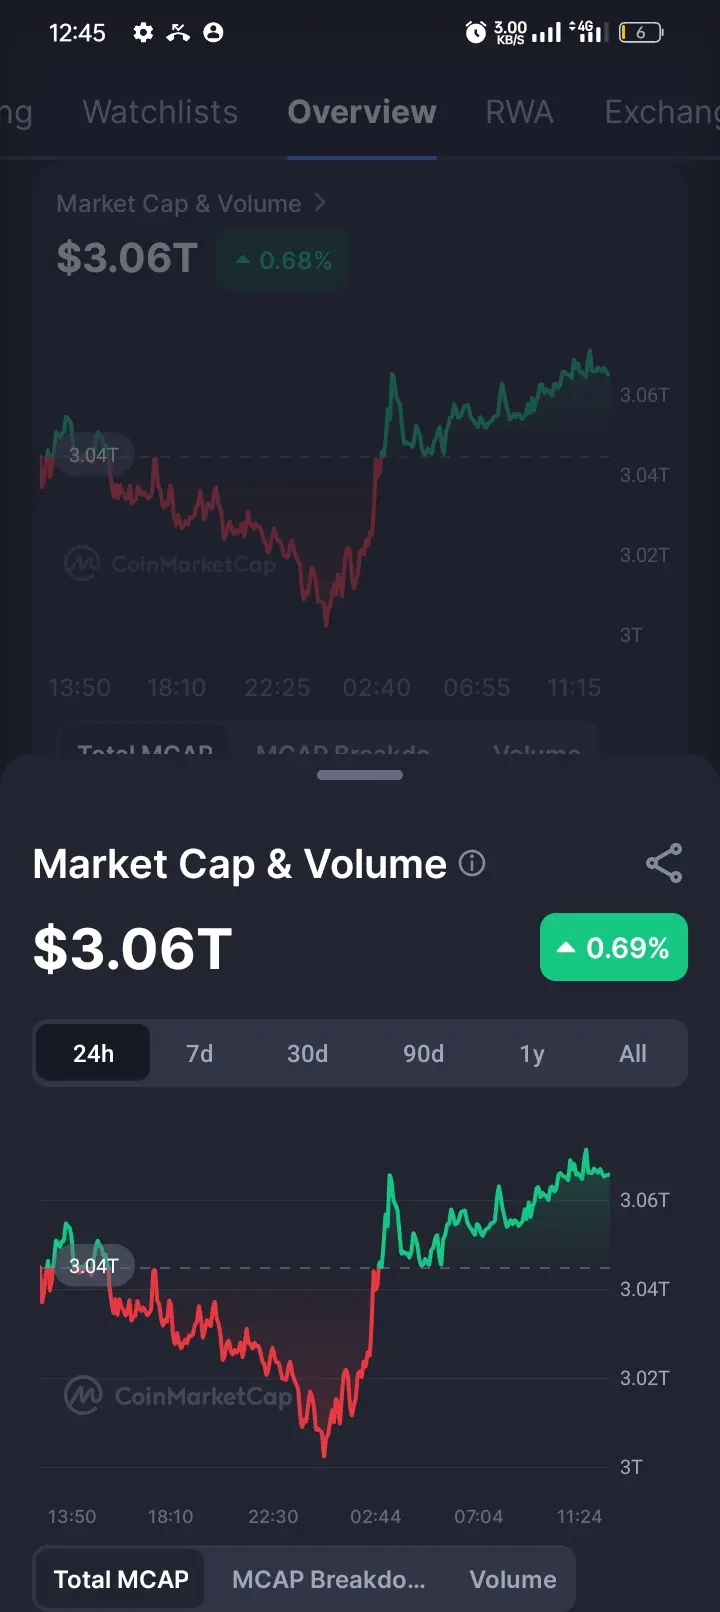The image size is (720, 1612).
Task: Select the 90d time range
Action: click(x=424, y=1053)
